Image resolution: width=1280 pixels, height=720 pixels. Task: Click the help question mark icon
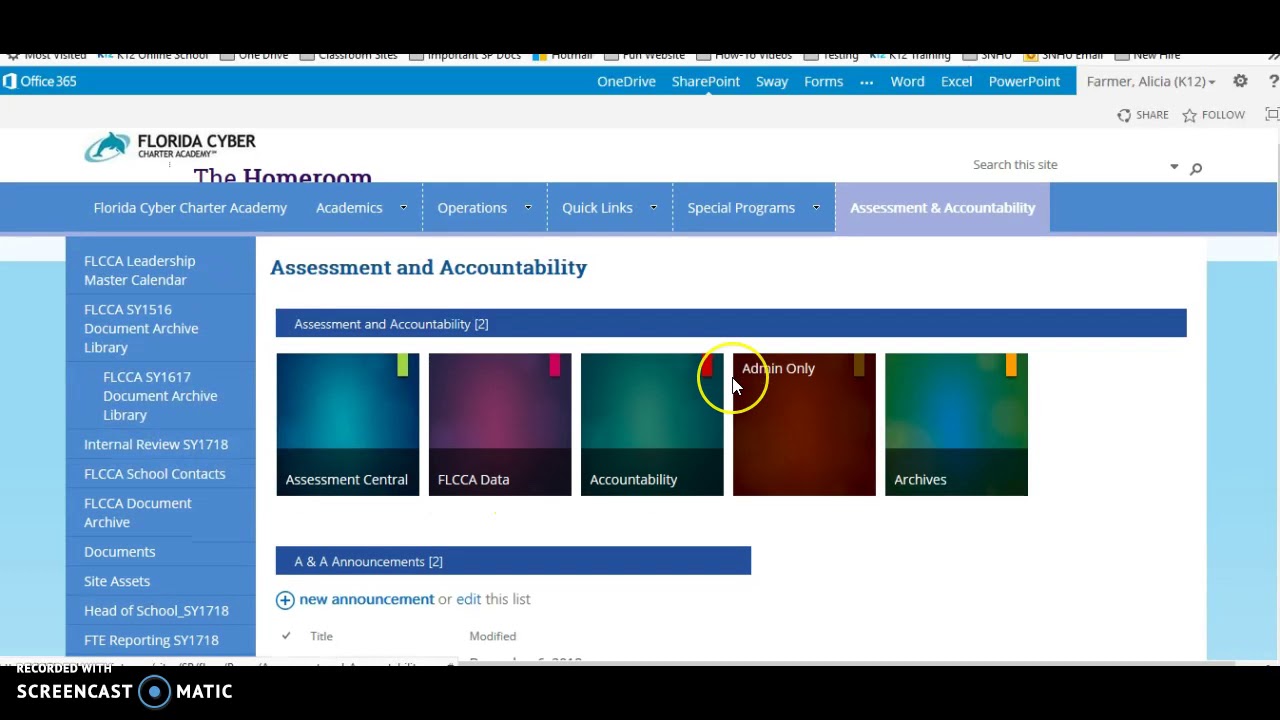[x=1273, y=81]
